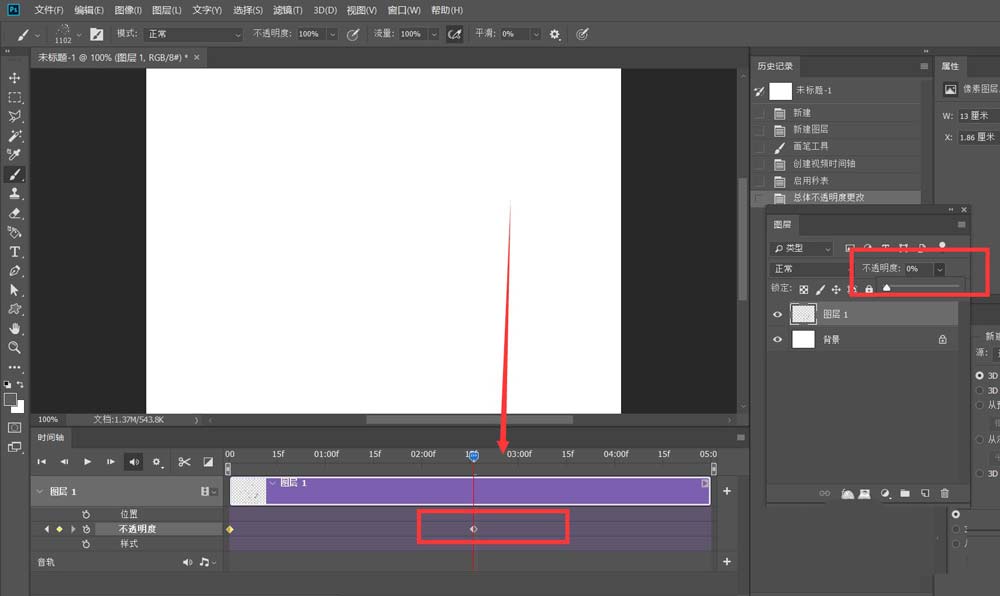Image resolution: width=1000 pixels, height=596 pixels.
Task: Mute the 音轨 audio track
Action: point(187,562)
